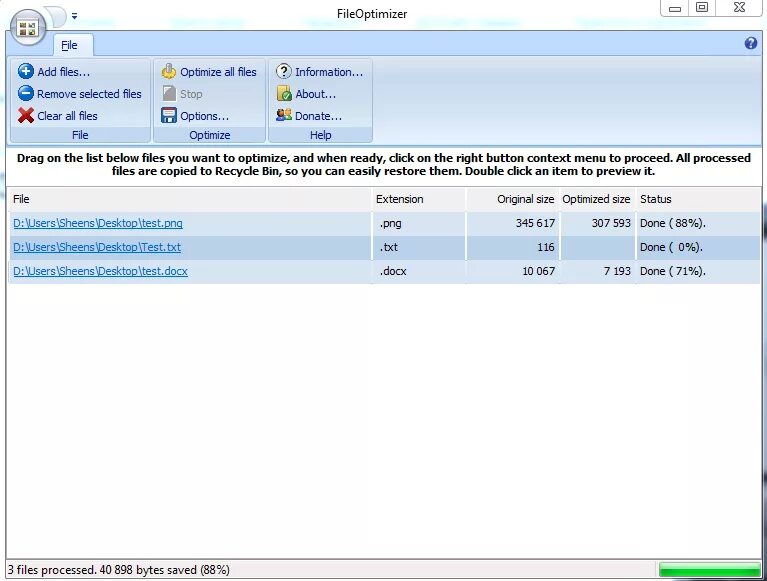This screenshot has height=581, width=767.
Task: Open the Information... label
Action: coord(329,72)
